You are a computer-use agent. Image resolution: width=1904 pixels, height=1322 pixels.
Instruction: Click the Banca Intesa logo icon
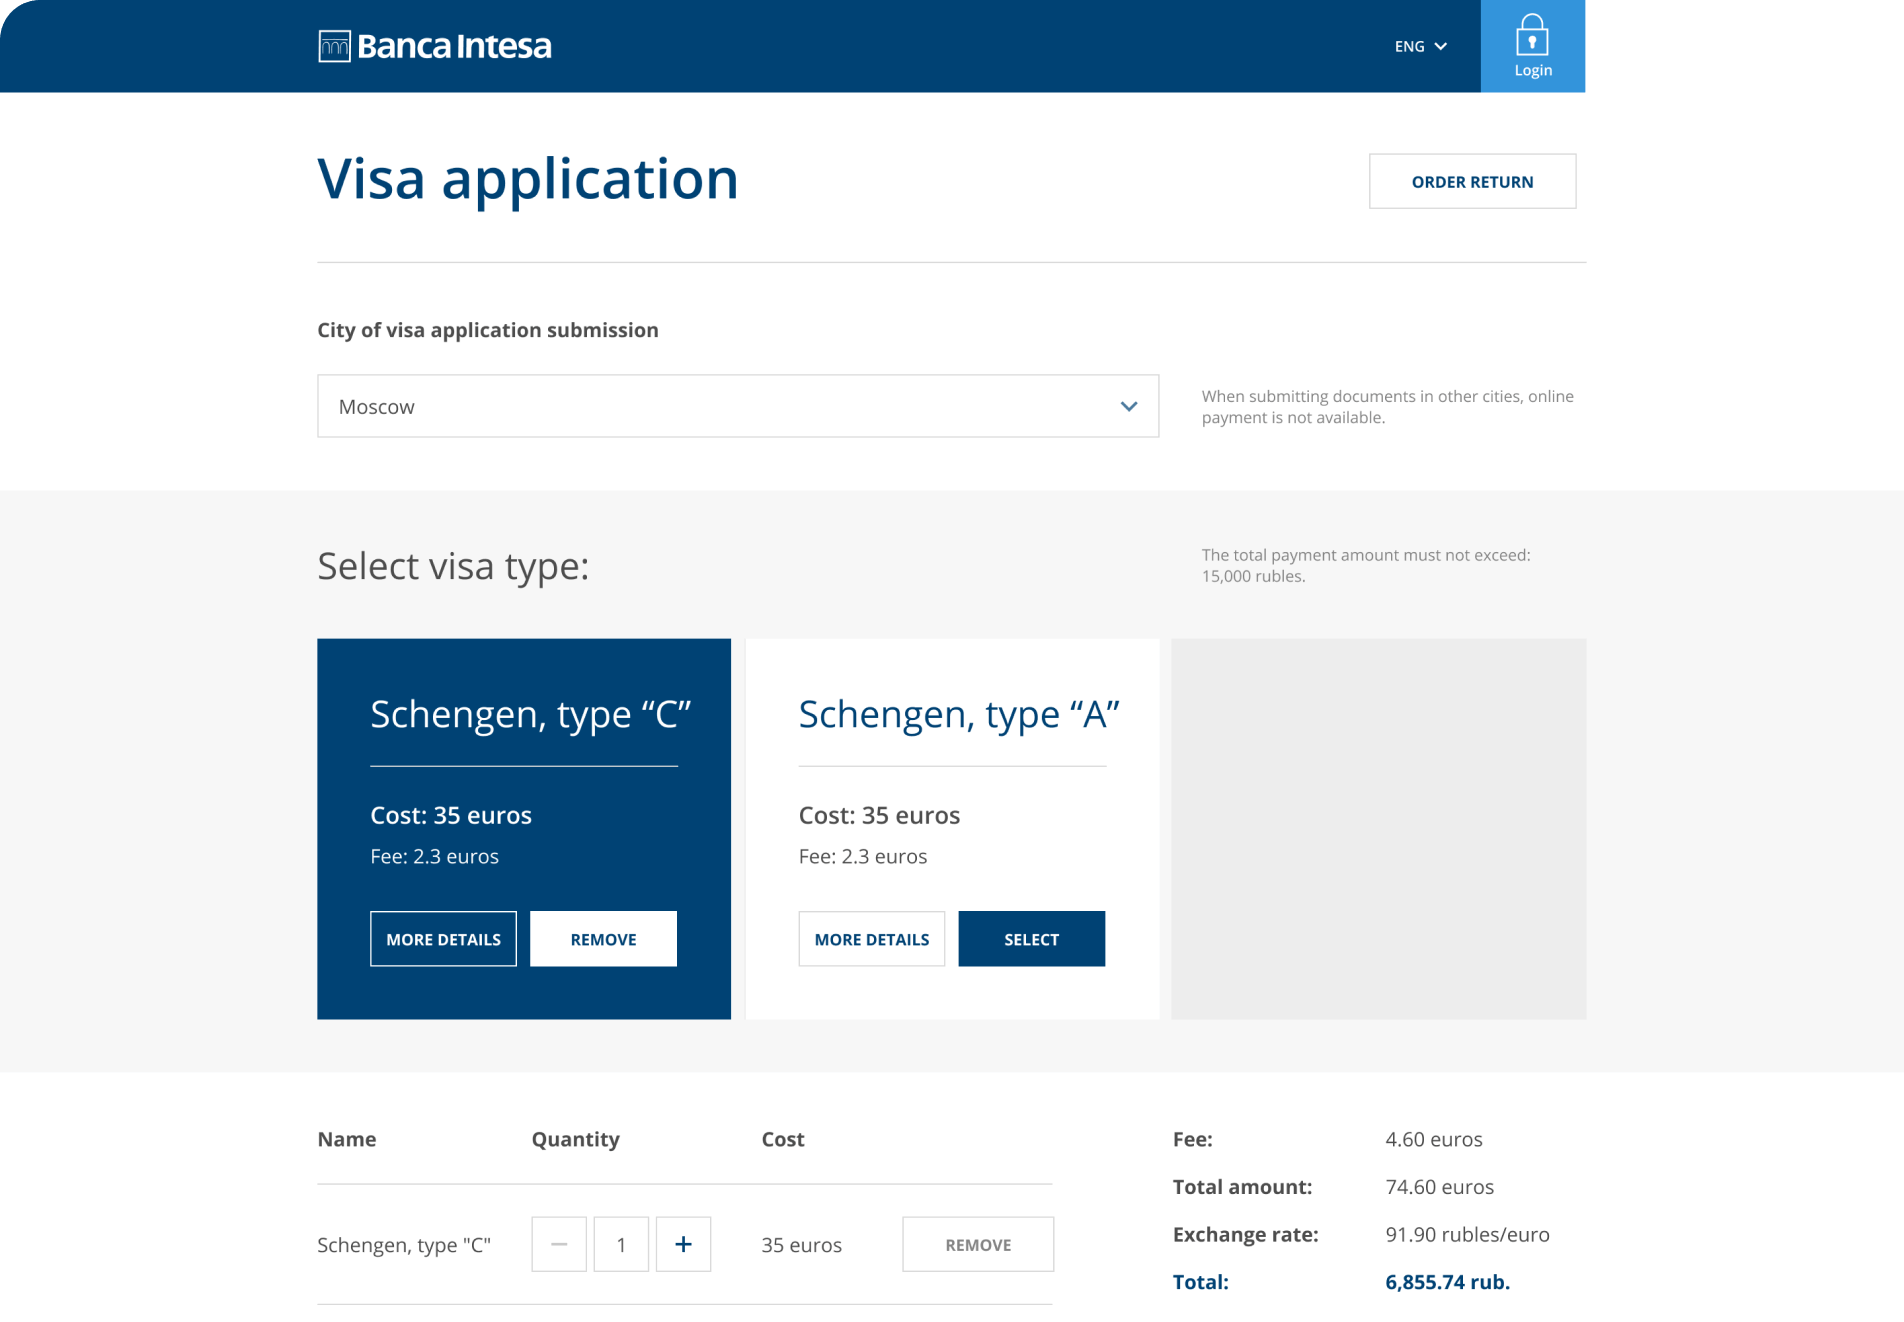[334, 46]
